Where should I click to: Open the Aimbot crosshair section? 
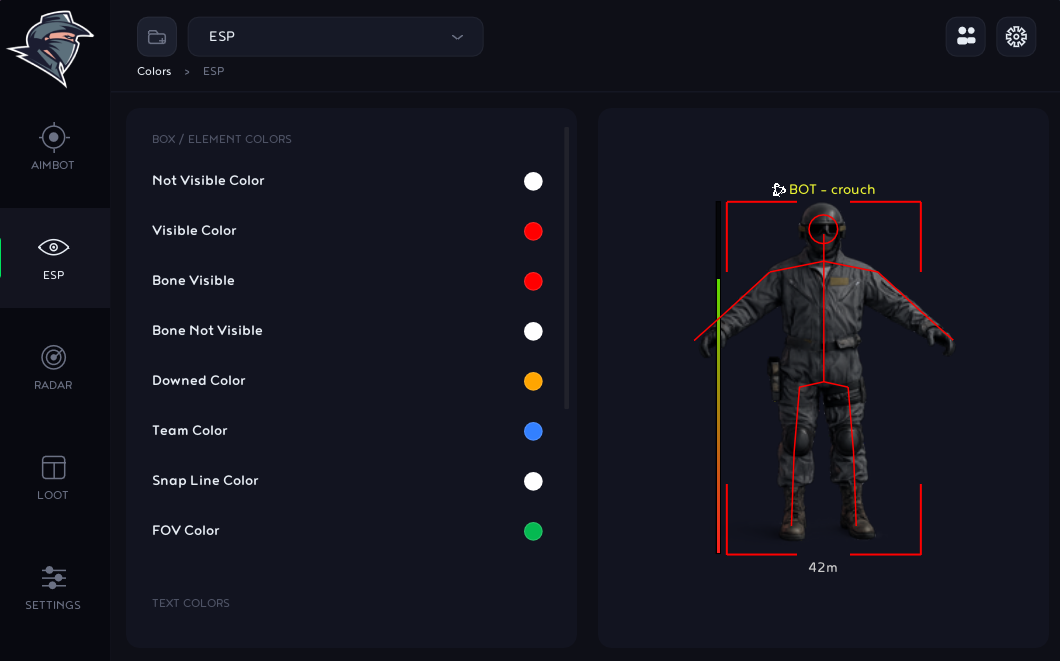tap(53, 138)
